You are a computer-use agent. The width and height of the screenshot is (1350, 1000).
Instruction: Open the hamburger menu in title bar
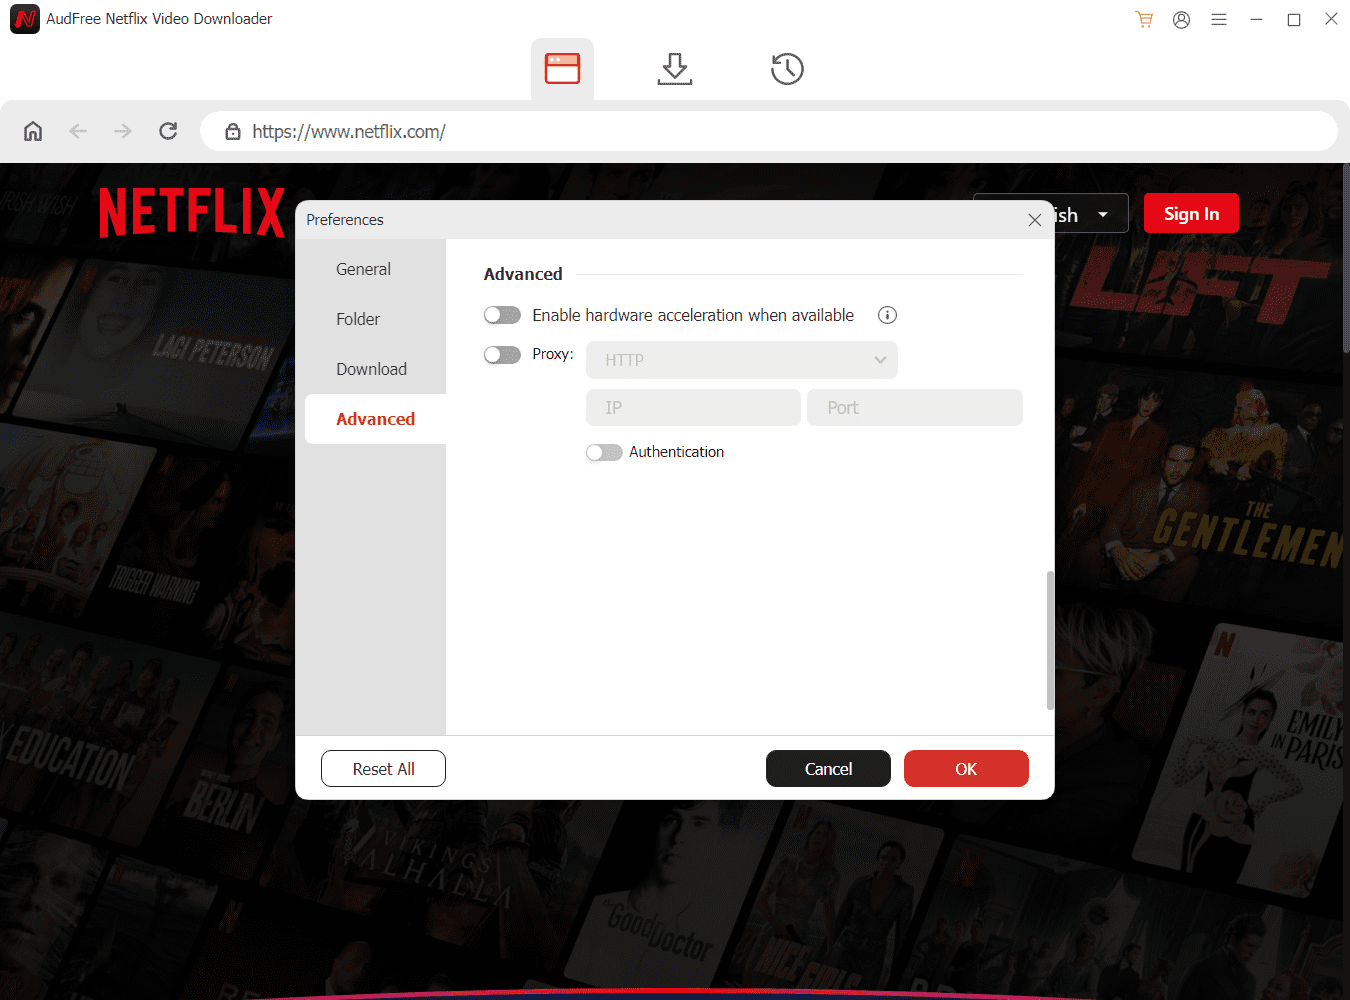tap(1219, 19)
